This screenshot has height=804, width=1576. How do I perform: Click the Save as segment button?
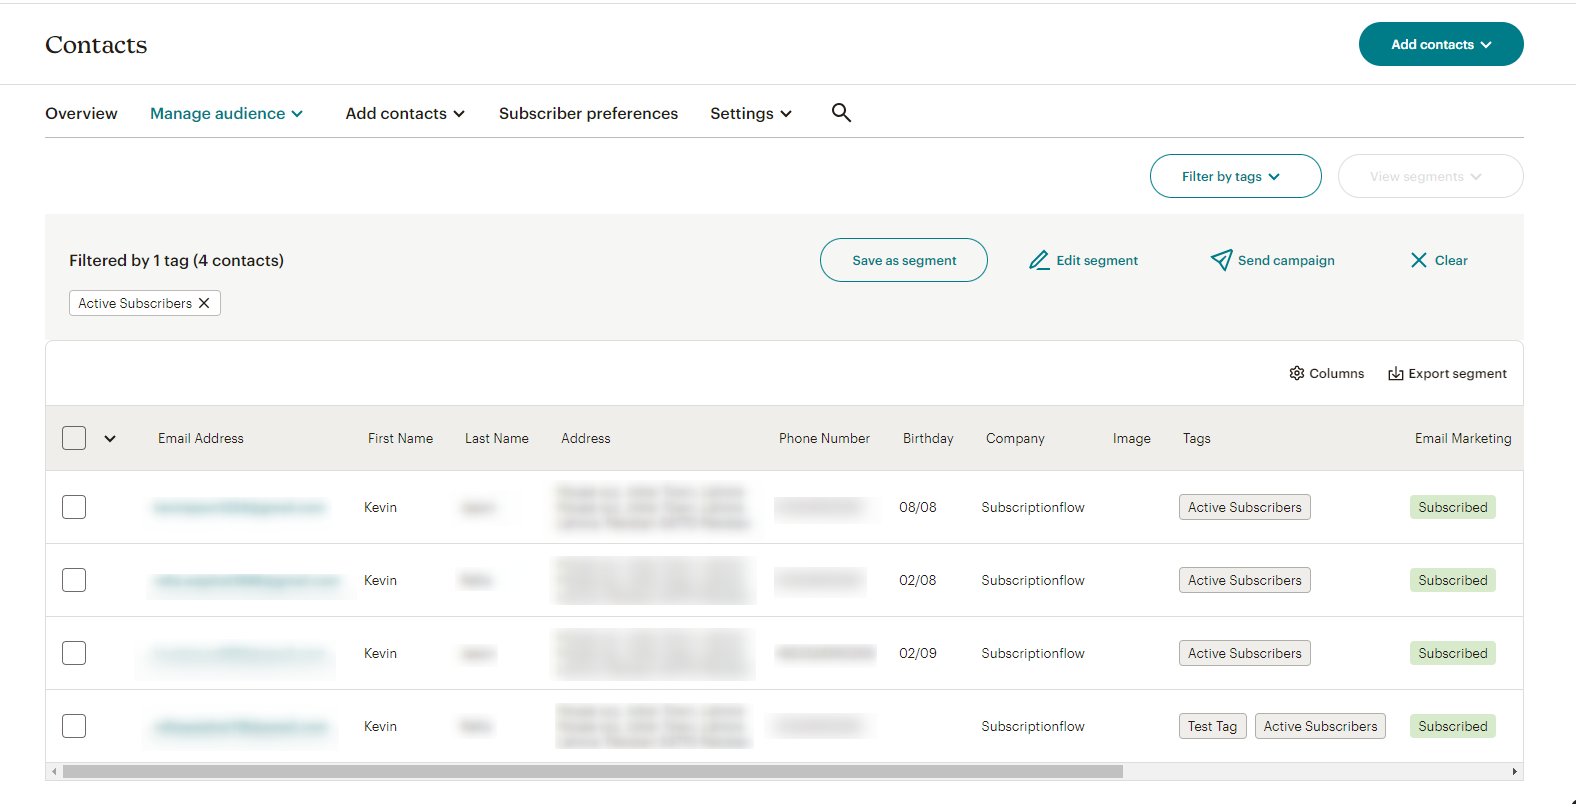click(904, 260)
